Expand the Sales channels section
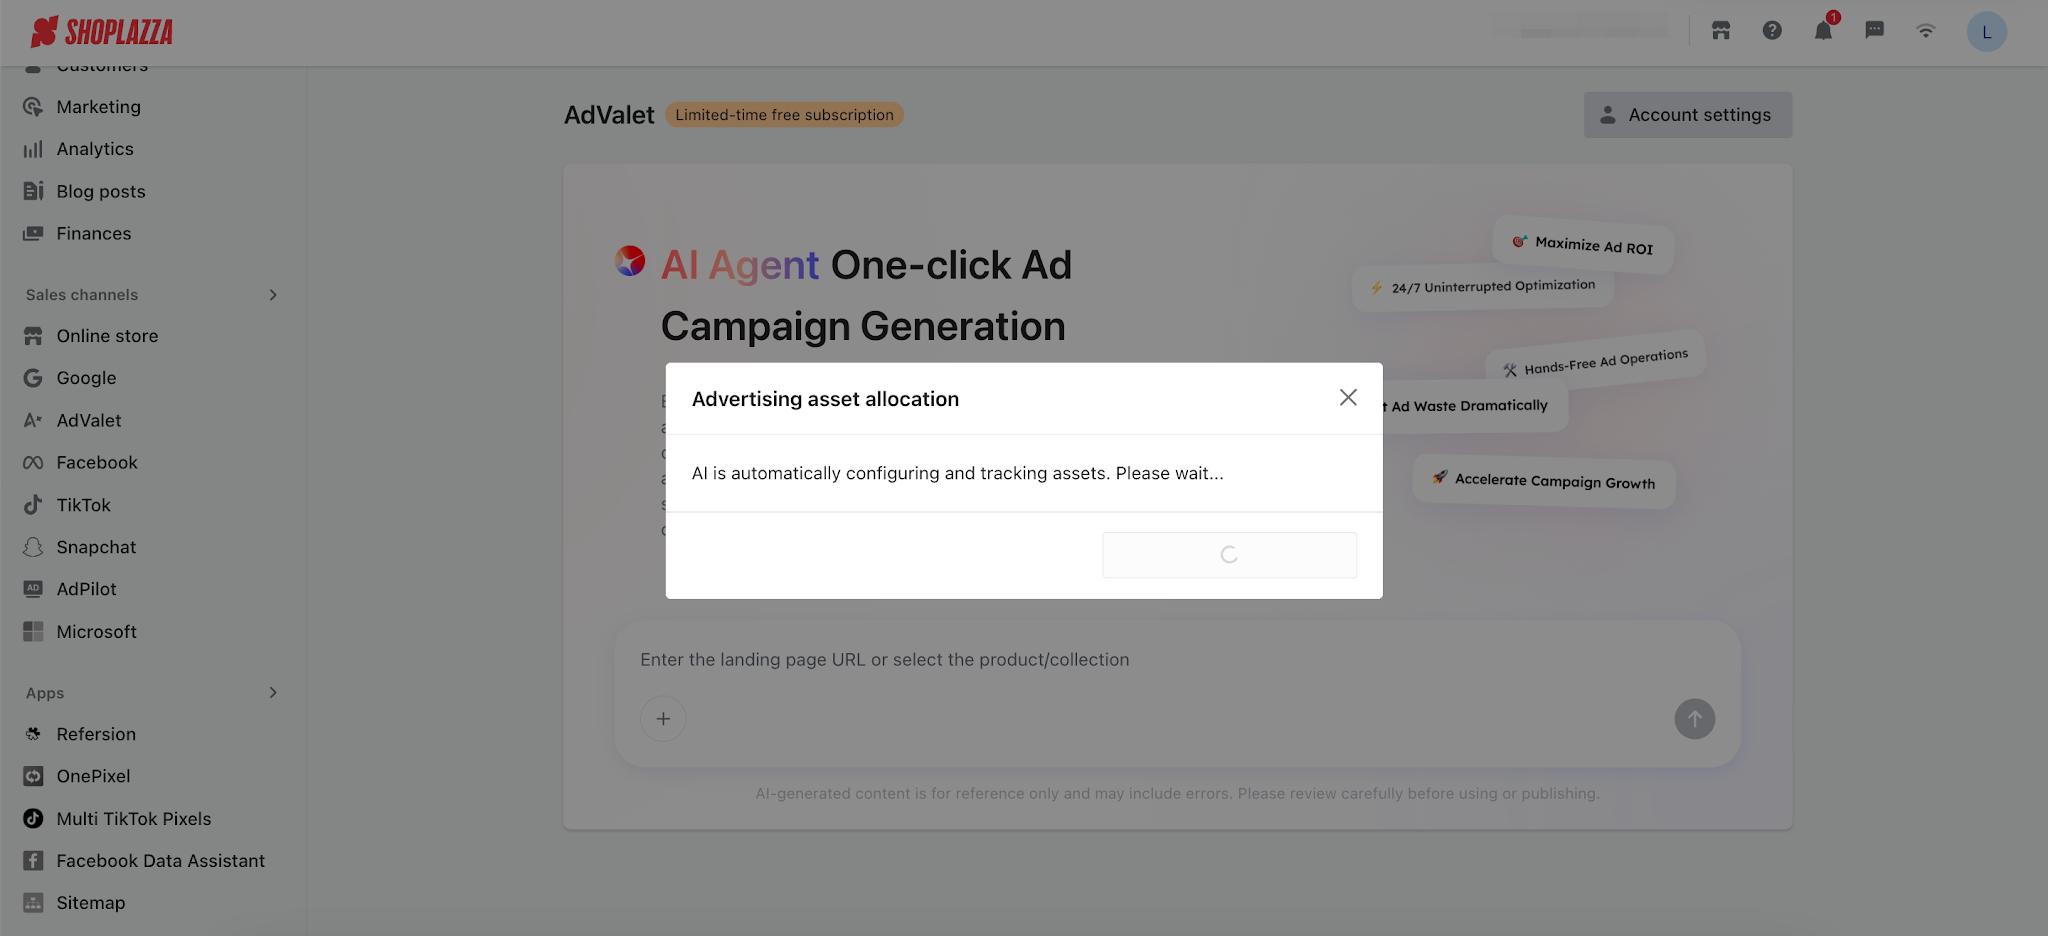 tap(273, 295)
